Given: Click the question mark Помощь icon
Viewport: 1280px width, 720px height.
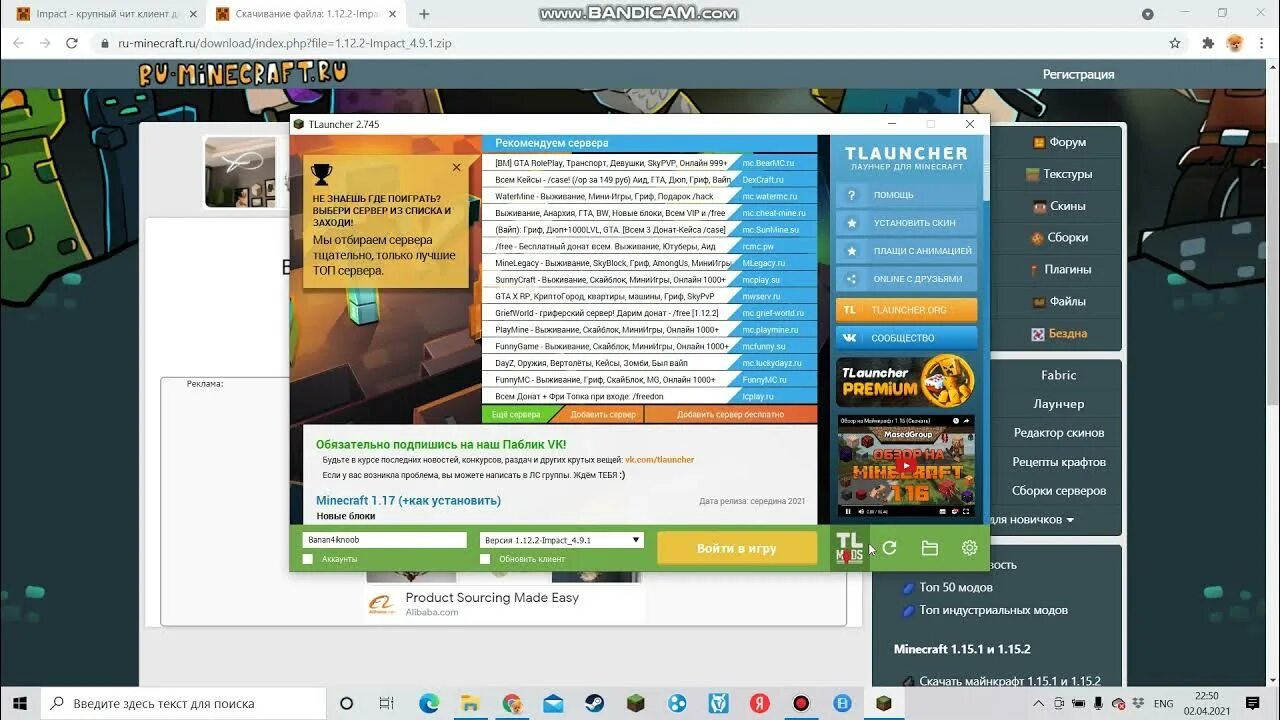Looking at the screenshot, I should coord(851,195).
